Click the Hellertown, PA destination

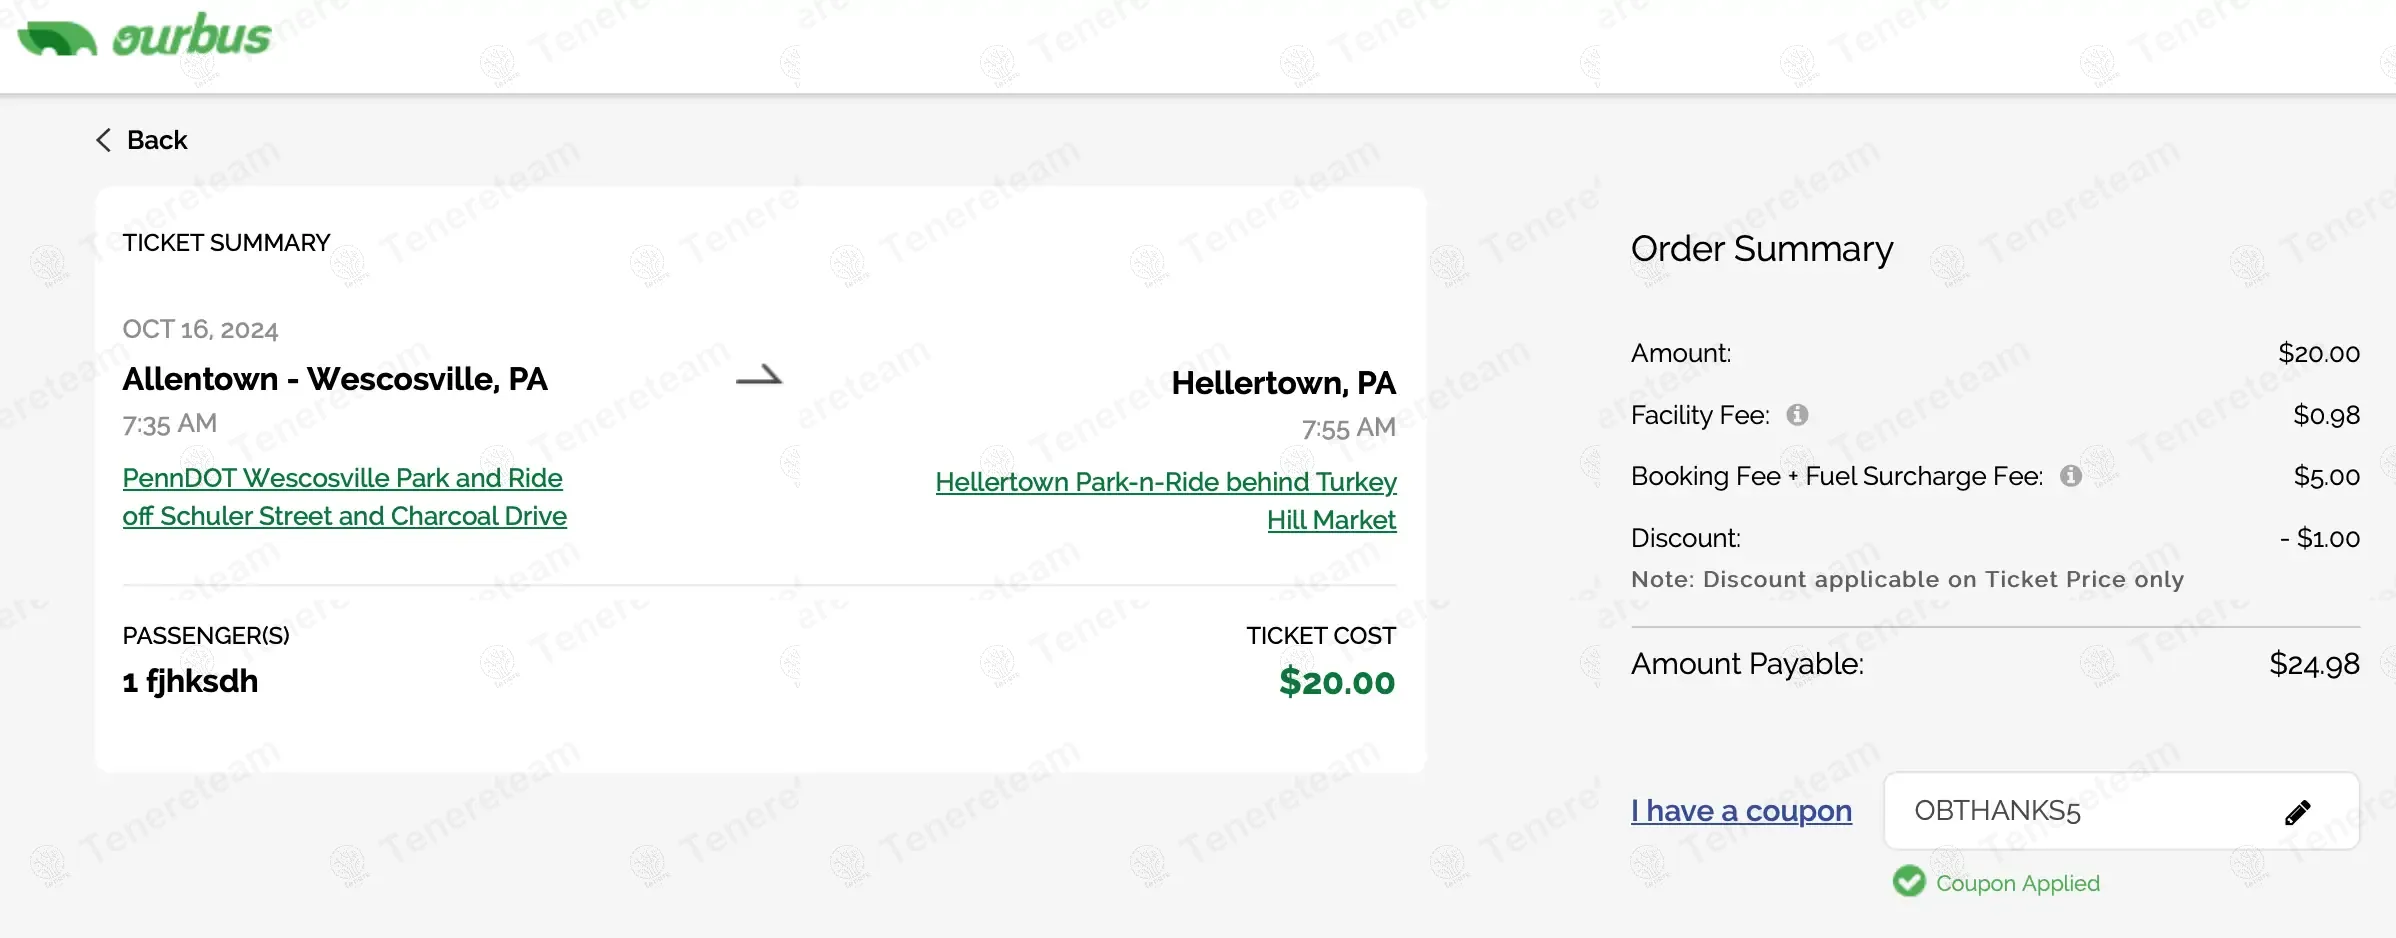pyautogui.click(x=1283, y=383)
